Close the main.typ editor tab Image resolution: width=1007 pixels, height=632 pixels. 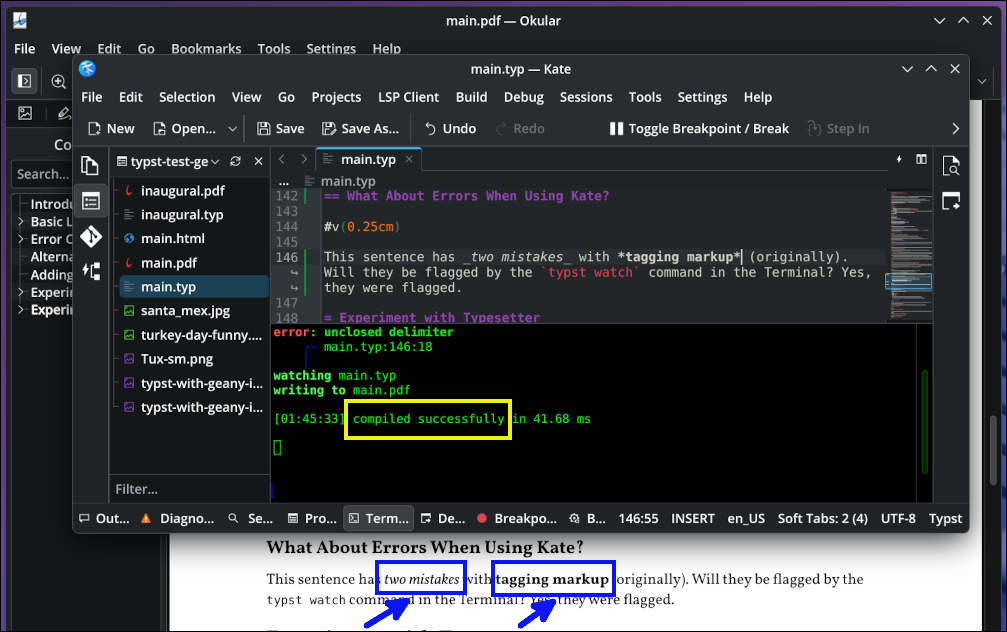coord(409,159)
